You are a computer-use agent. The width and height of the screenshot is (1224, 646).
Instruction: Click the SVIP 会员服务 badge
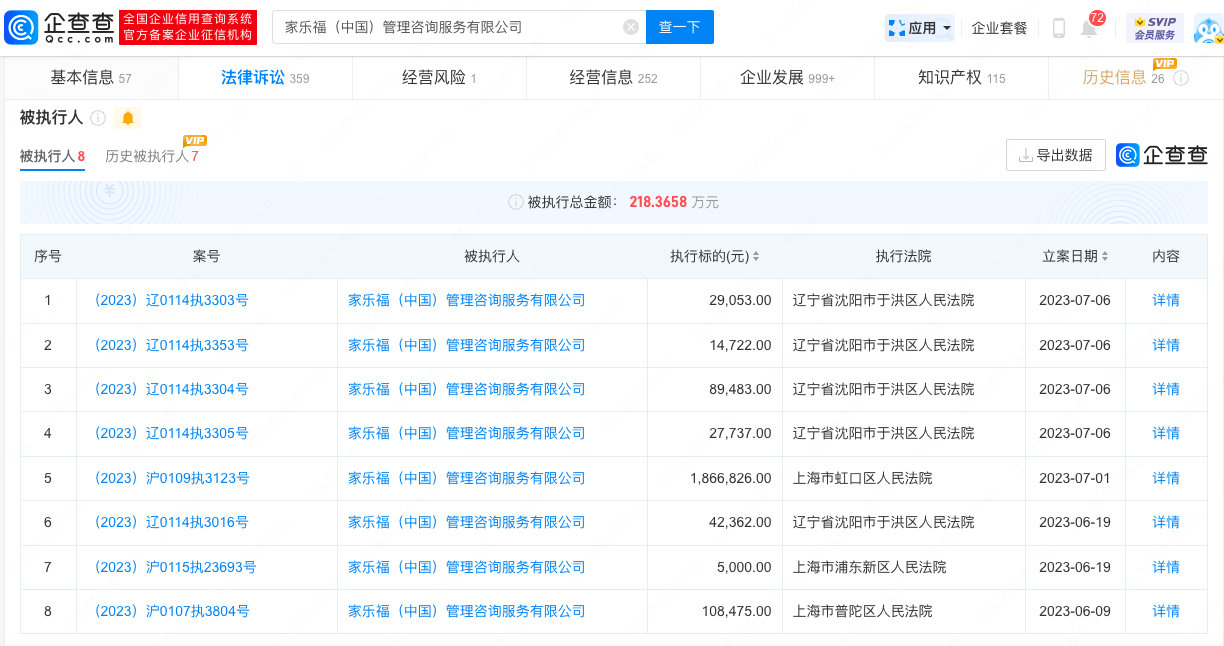coord(1154,28)
